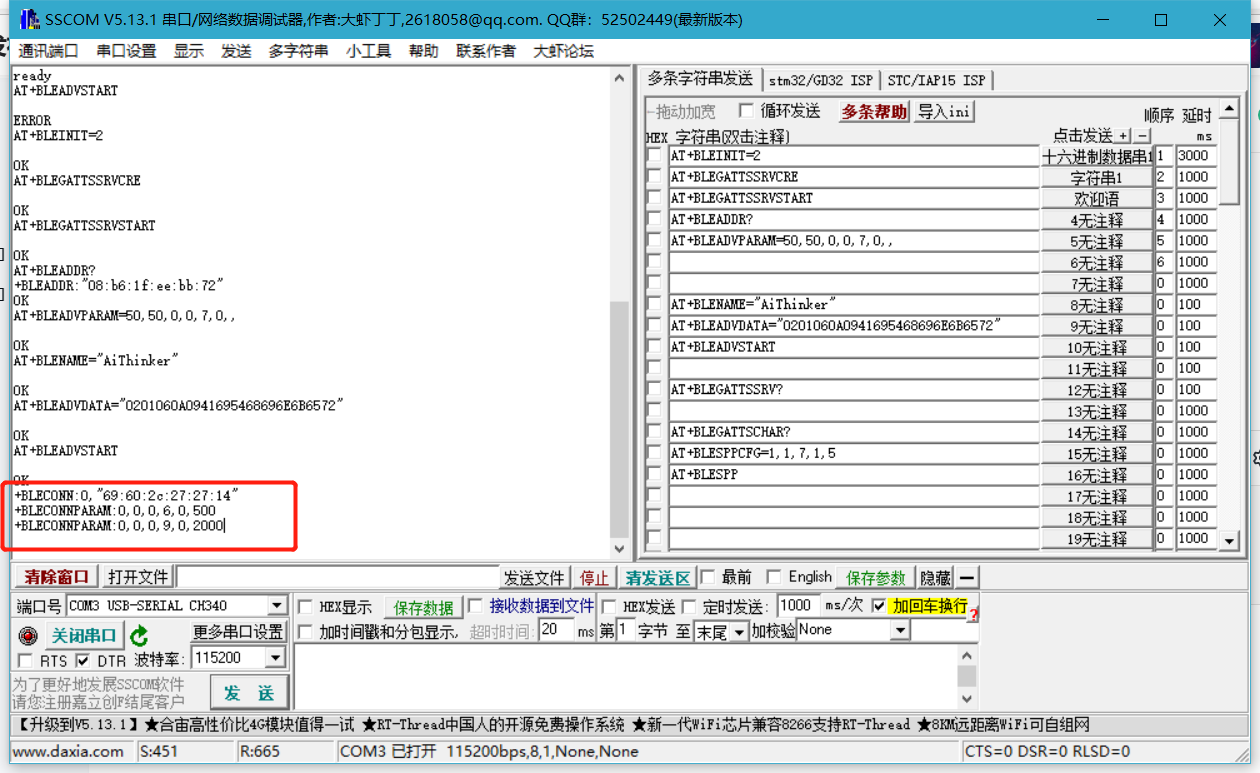Viewport: 1260px width, 773px height.
Task: Open 末尾 dropdown
Action: coord(739,631)
